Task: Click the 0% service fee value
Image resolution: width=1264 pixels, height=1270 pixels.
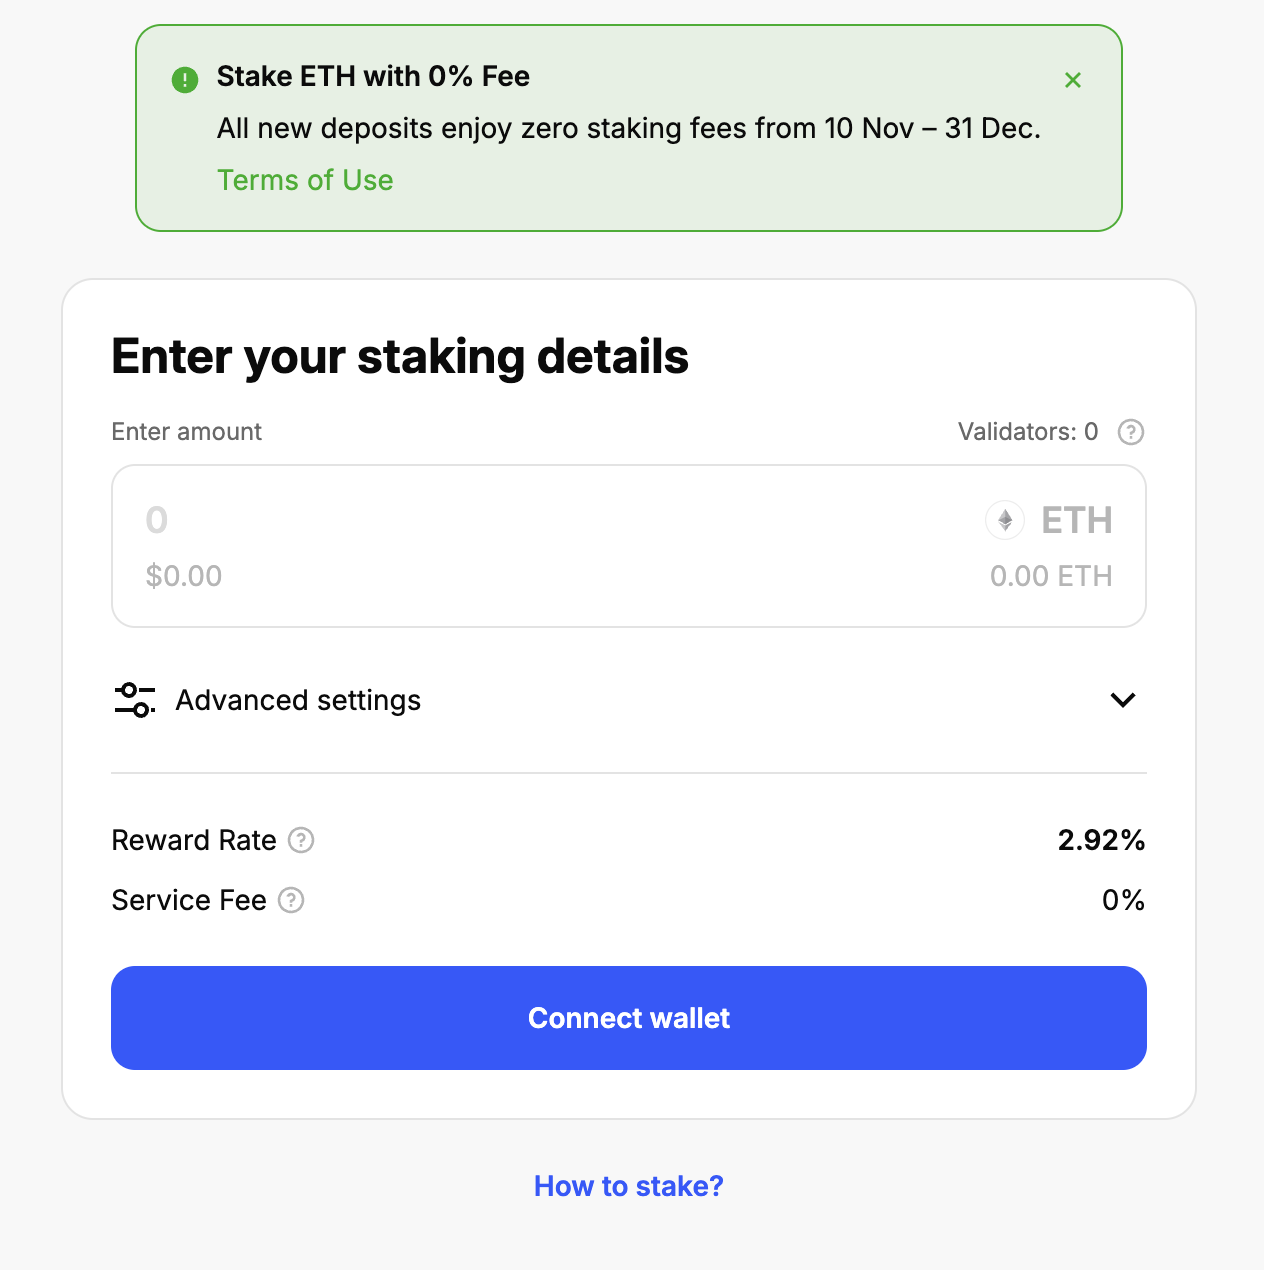Action: coord(1123,900)
